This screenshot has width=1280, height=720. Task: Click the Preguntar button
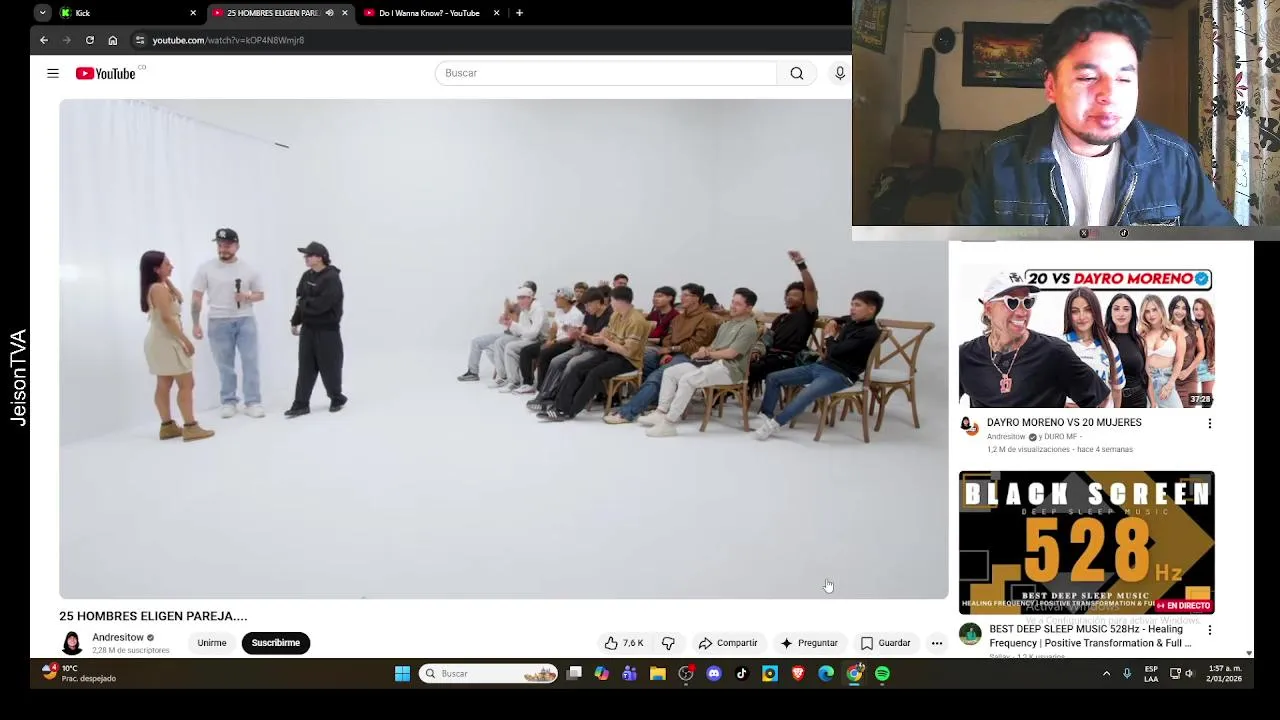point(809,643)
